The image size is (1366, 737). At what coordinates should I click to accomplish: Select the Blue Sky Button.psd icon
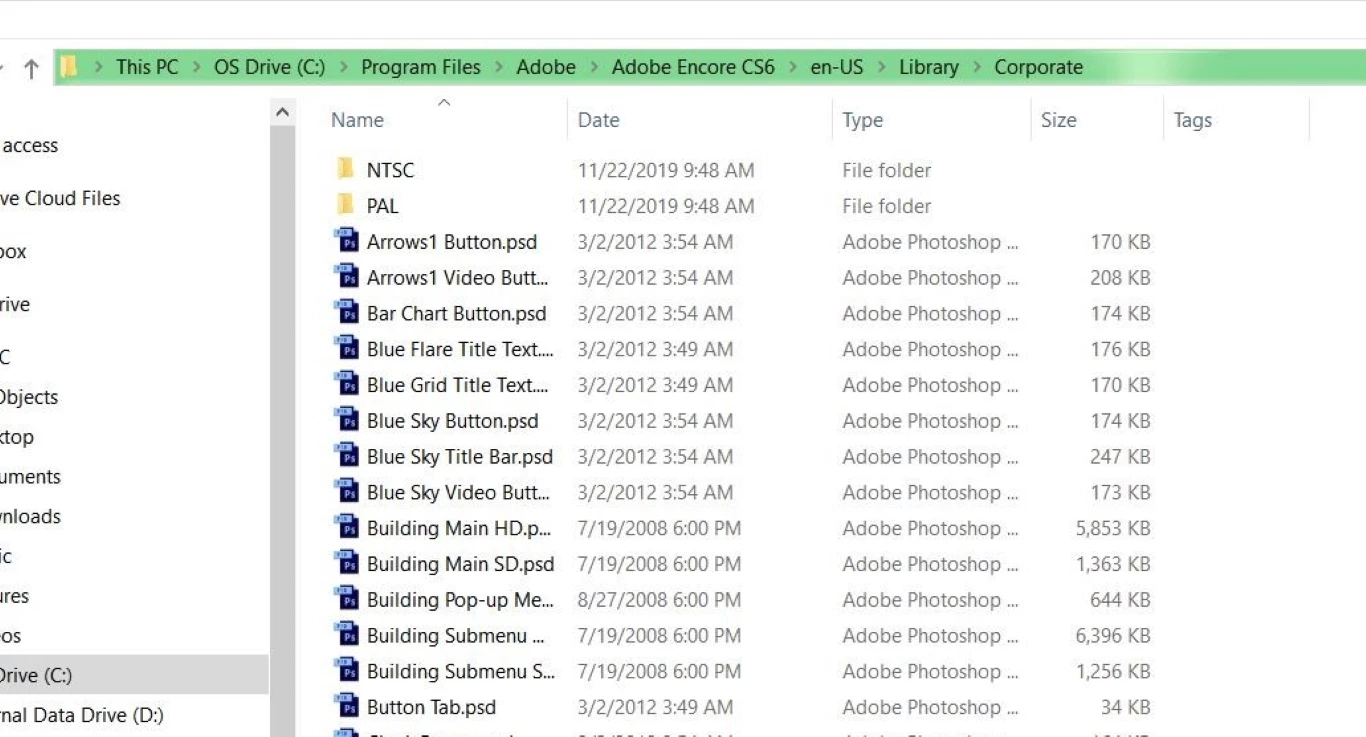(346, 420)
